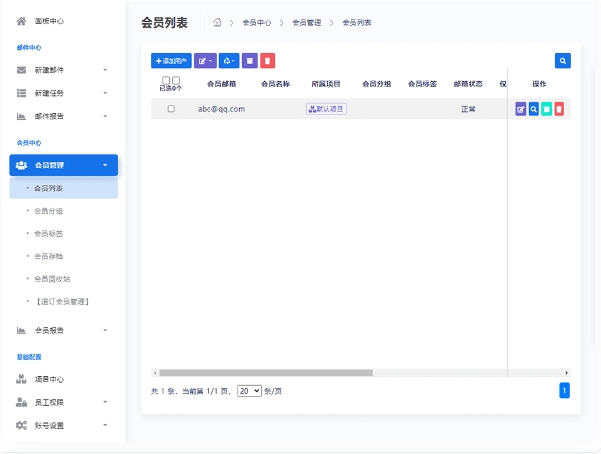Click the blue search icon in toolbar
Screen dimensions: 601x454
pyautogui.click(x=563, y=61)
